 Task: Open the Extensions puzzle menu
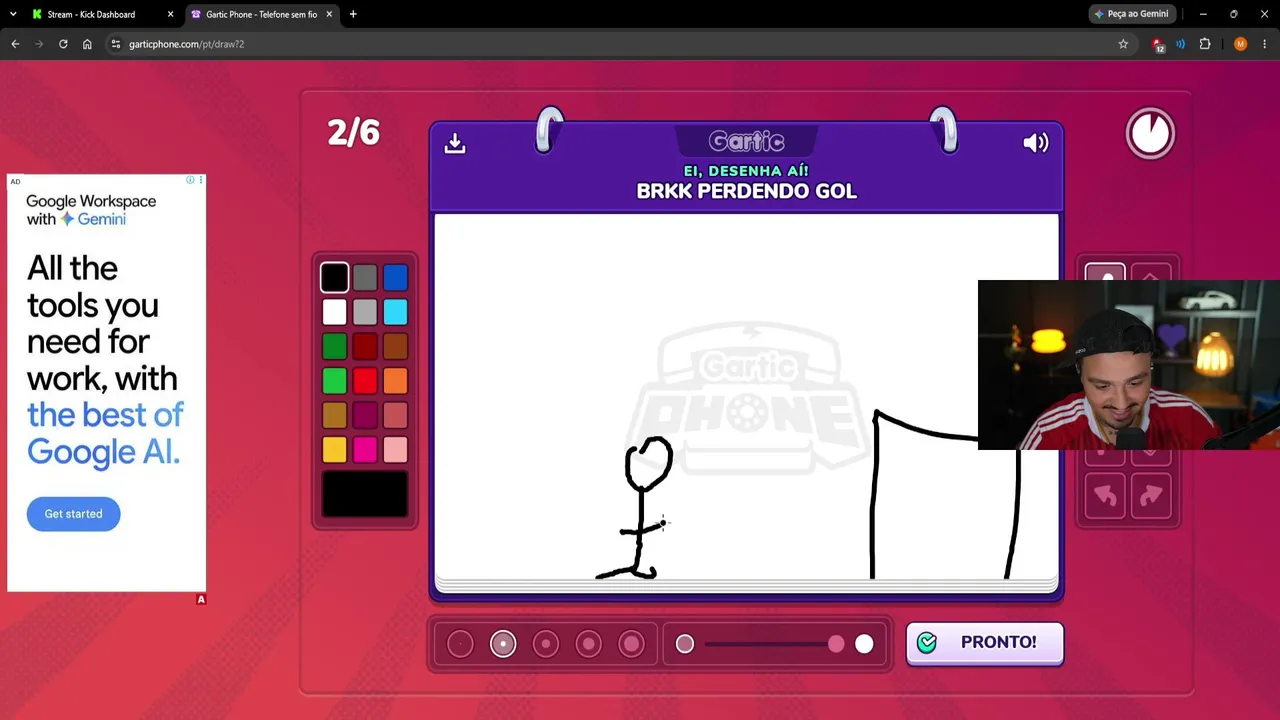coord(1205,44)
